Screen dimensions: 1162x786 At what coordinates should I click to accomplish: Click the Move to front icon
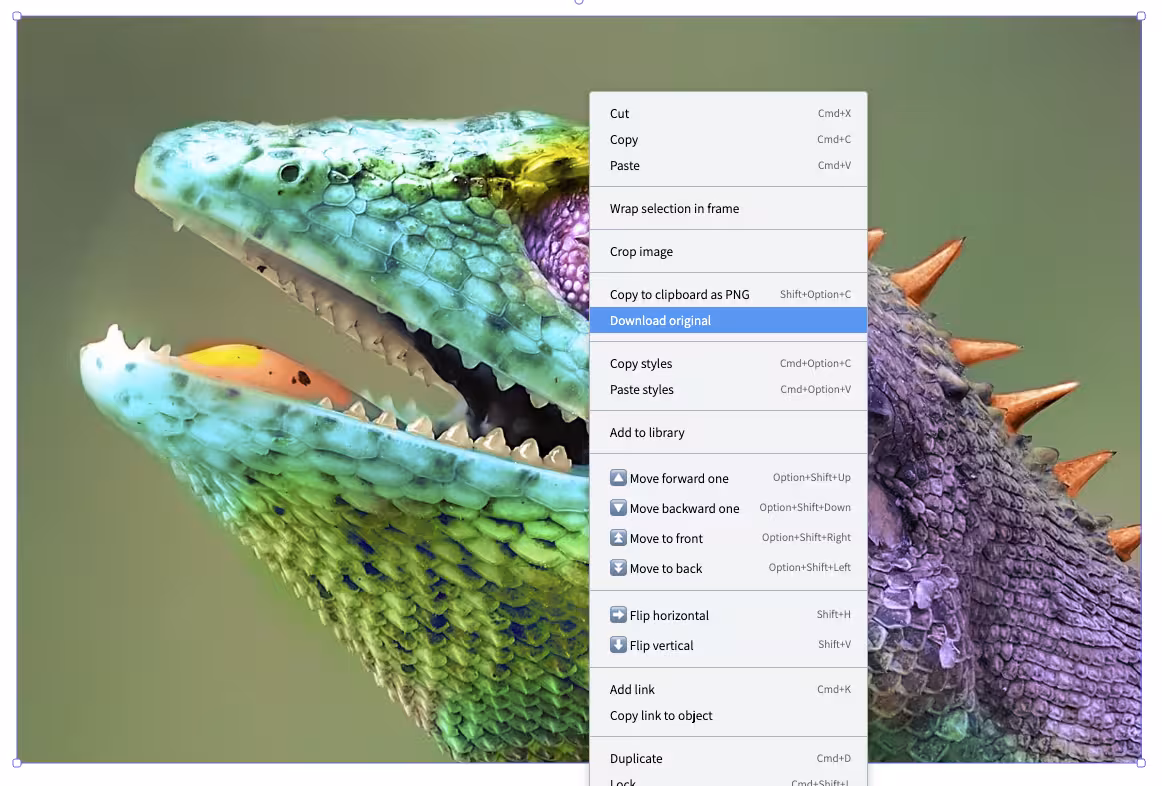tap(618, 538)
